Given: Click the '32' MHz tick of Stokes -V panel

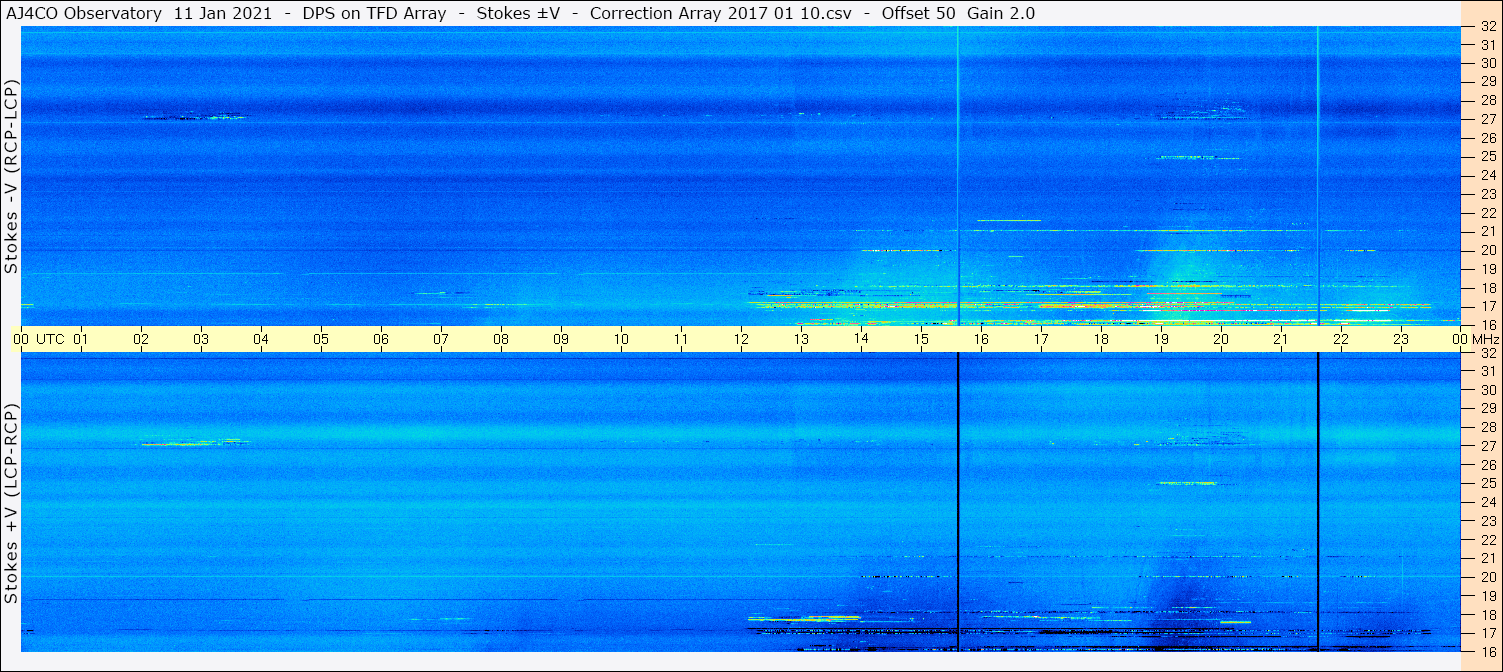Looking at the screenshot, I should [1487, 25].
